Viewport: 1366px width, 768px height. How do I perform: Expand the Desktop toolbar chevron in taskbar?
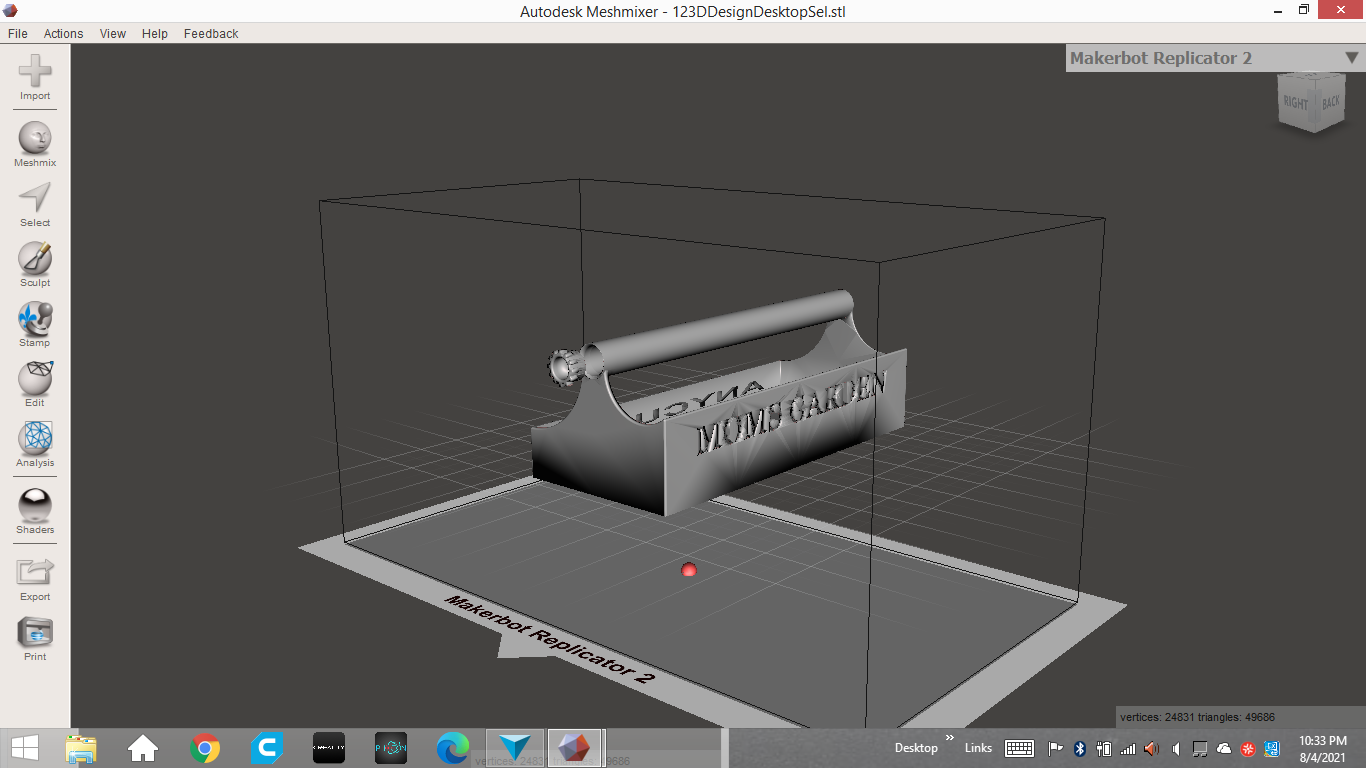[949, 739]
